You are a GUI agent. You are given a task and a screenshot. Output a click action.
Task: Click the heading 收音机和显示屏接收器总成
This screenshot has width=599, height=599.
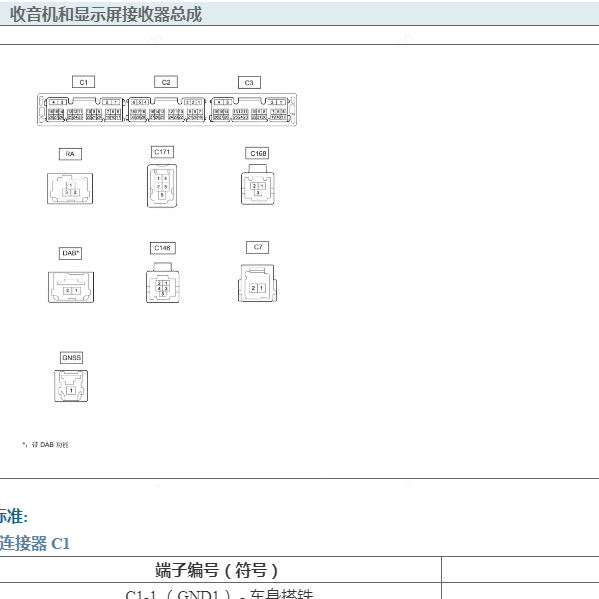[x=106, y=15]
